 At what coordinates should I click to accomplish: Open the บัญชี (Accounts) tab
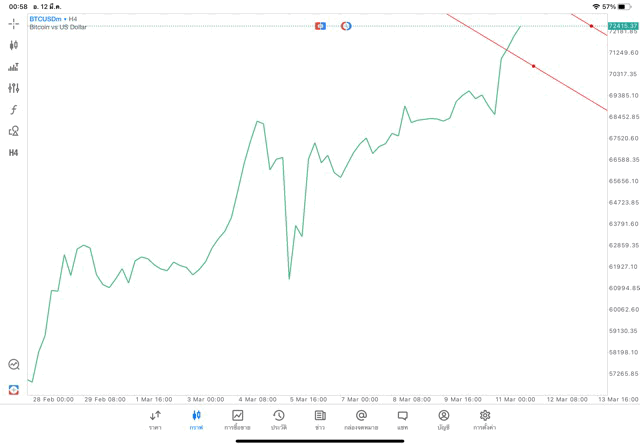coord(443,419)
